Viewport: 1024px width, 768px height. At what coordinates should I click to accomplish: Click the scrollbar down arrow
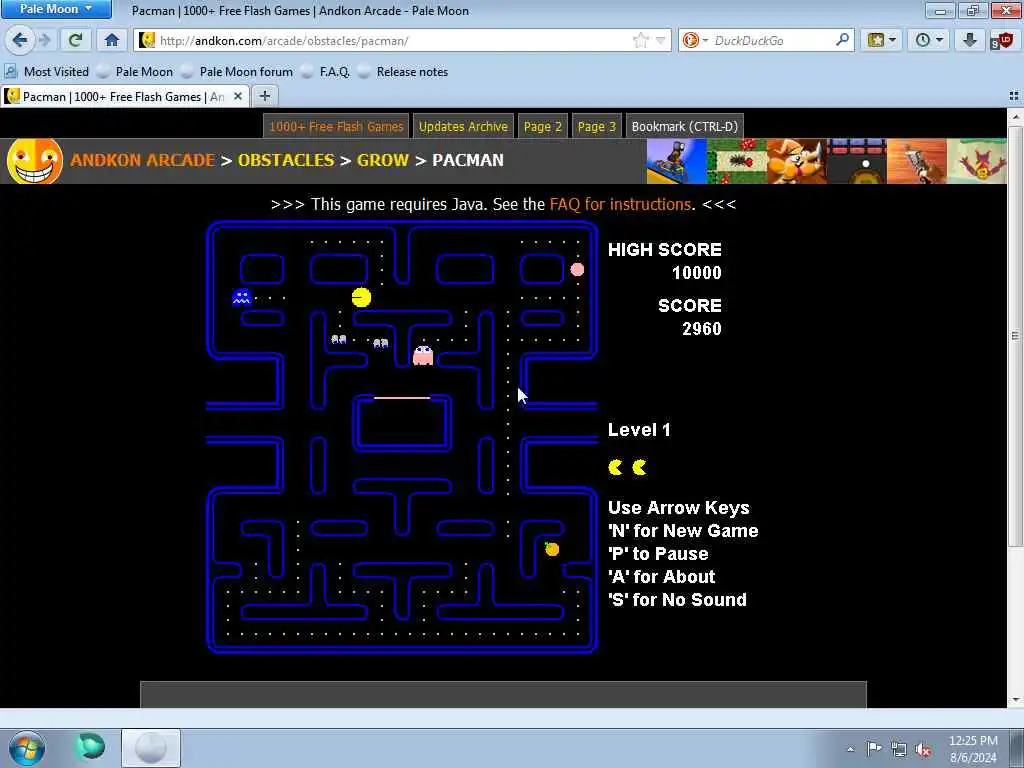(1015, 699)
